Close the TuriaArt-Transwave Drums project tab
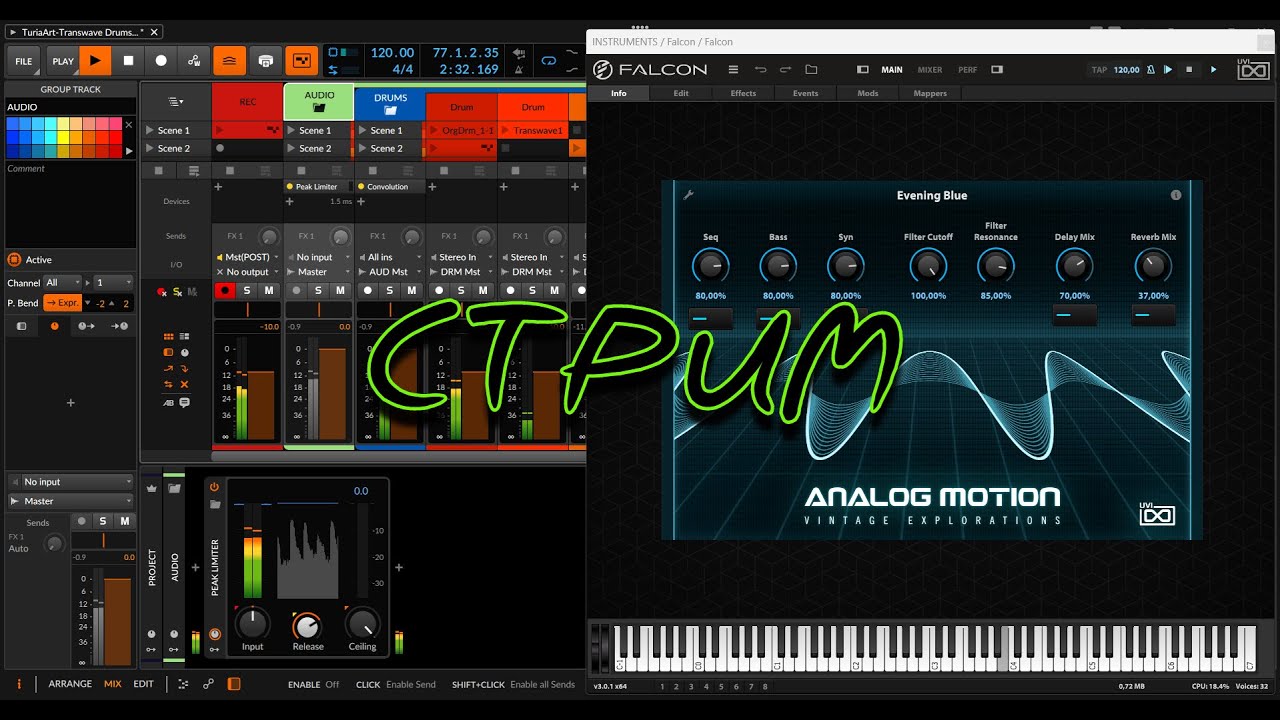Screen dimensions: 1280x720 [x=153, y=32]
